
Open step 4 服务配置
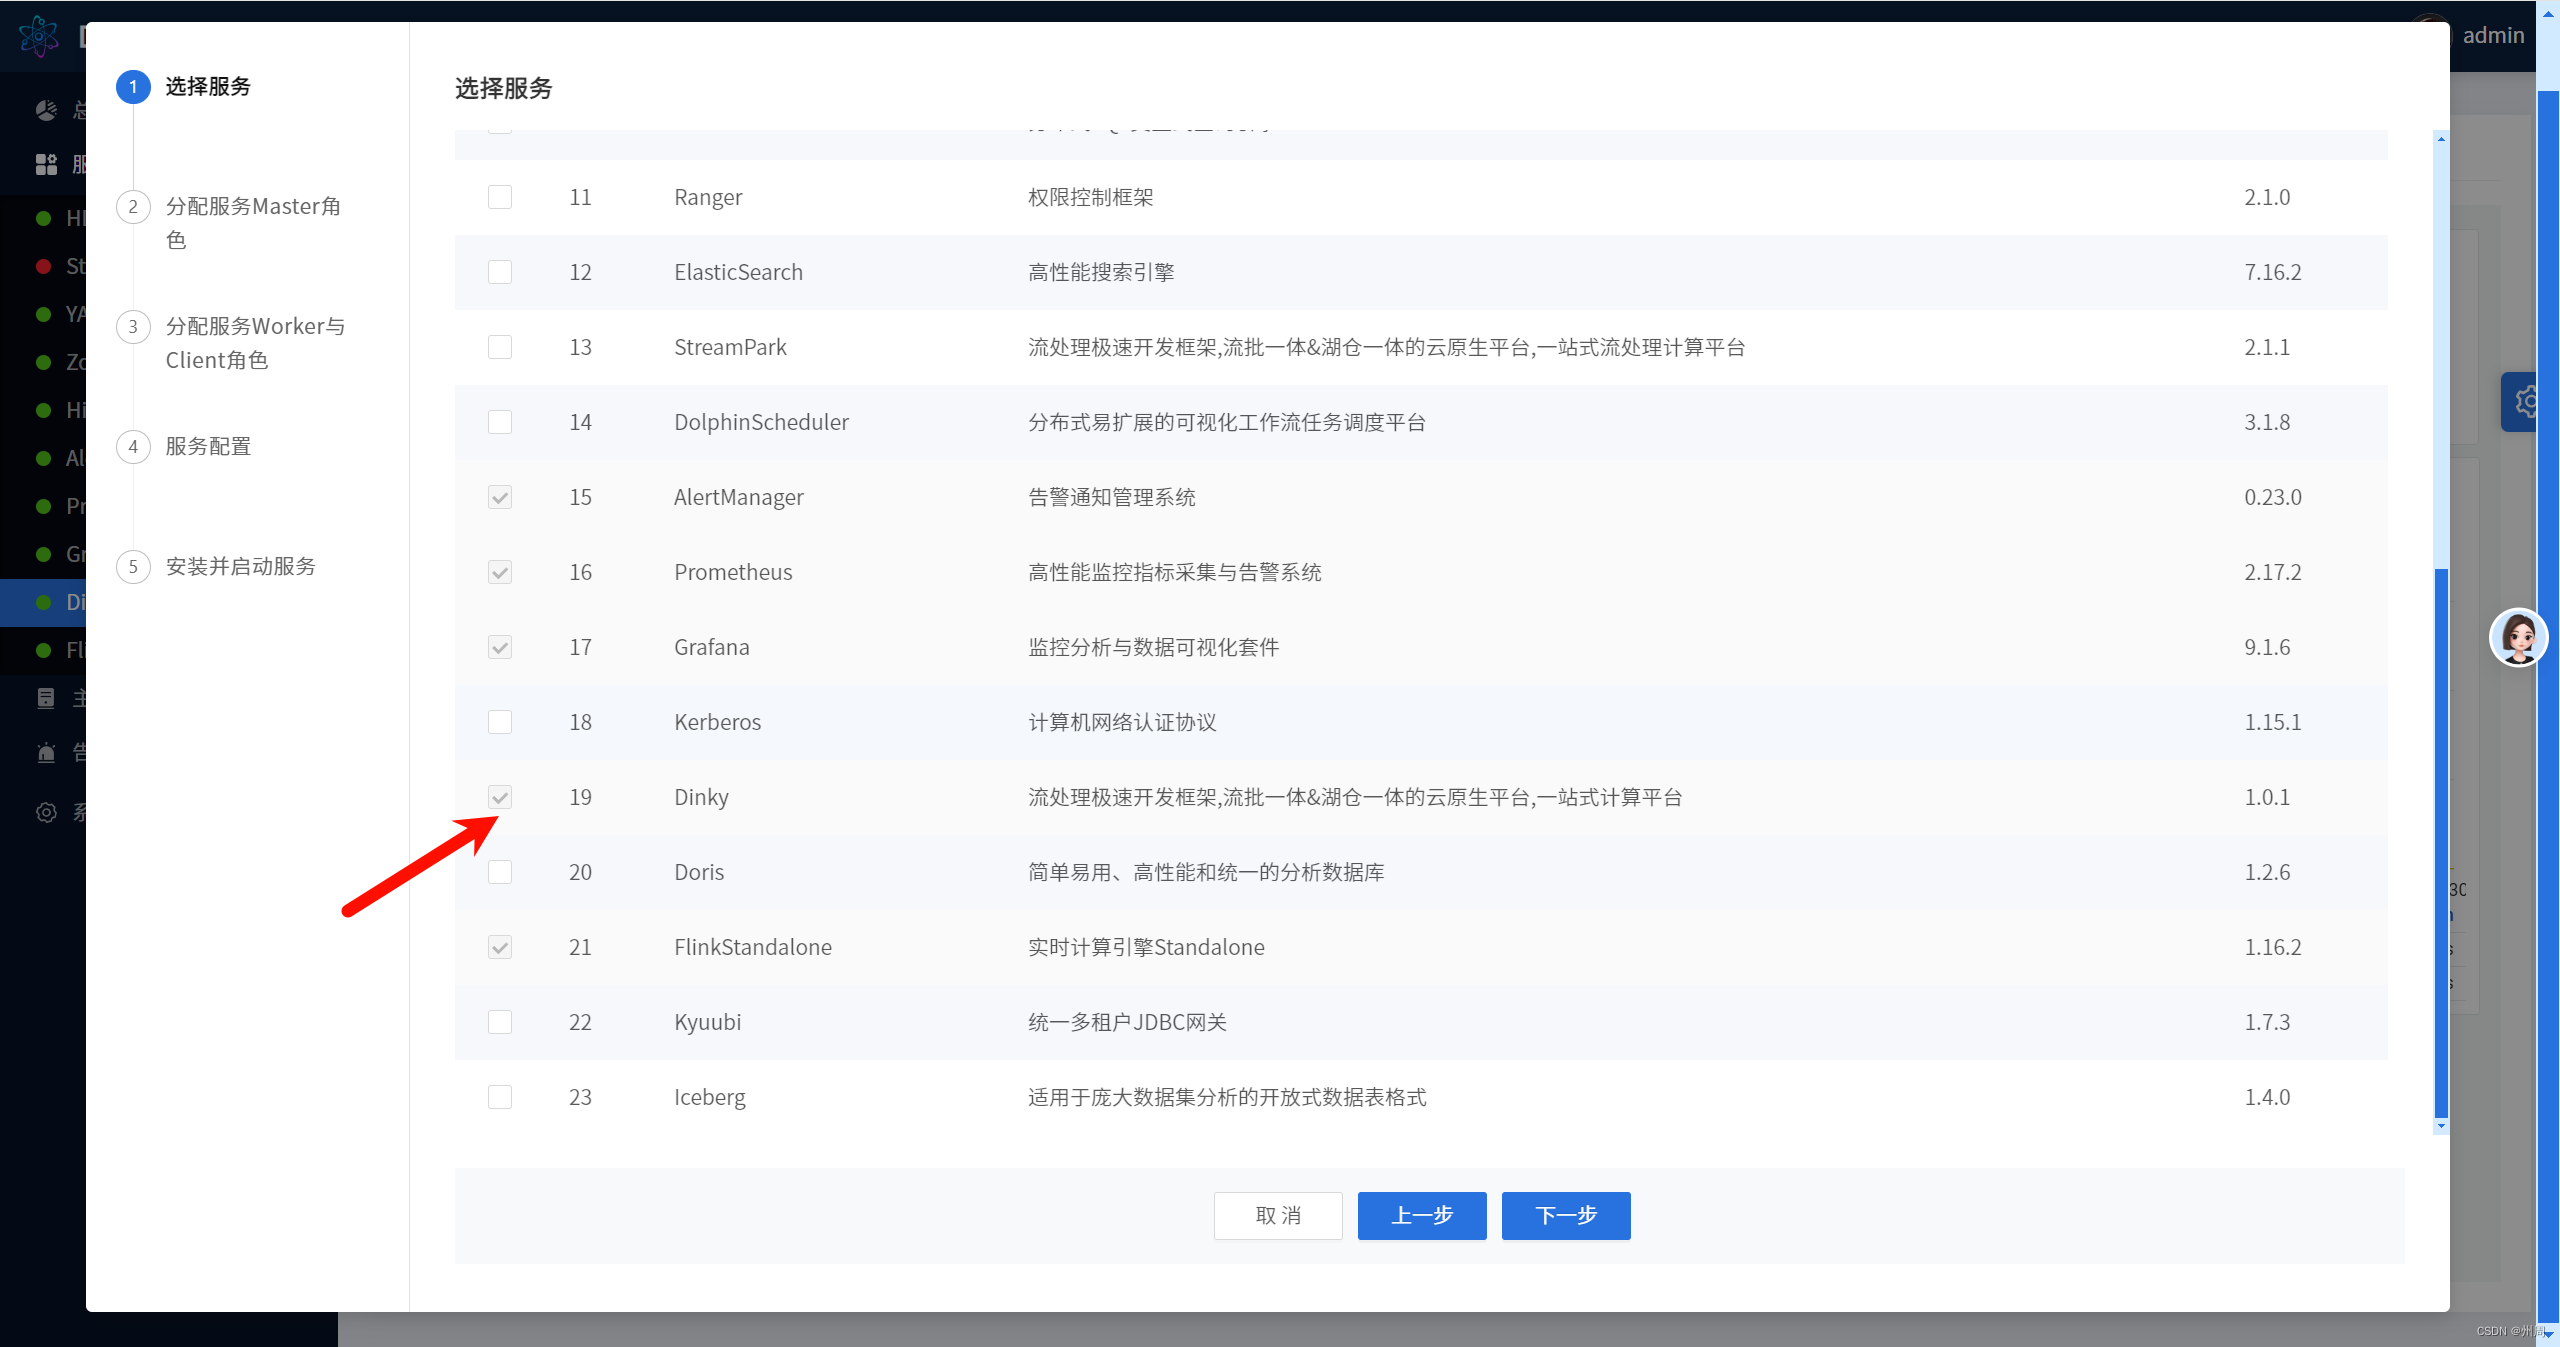185,447
